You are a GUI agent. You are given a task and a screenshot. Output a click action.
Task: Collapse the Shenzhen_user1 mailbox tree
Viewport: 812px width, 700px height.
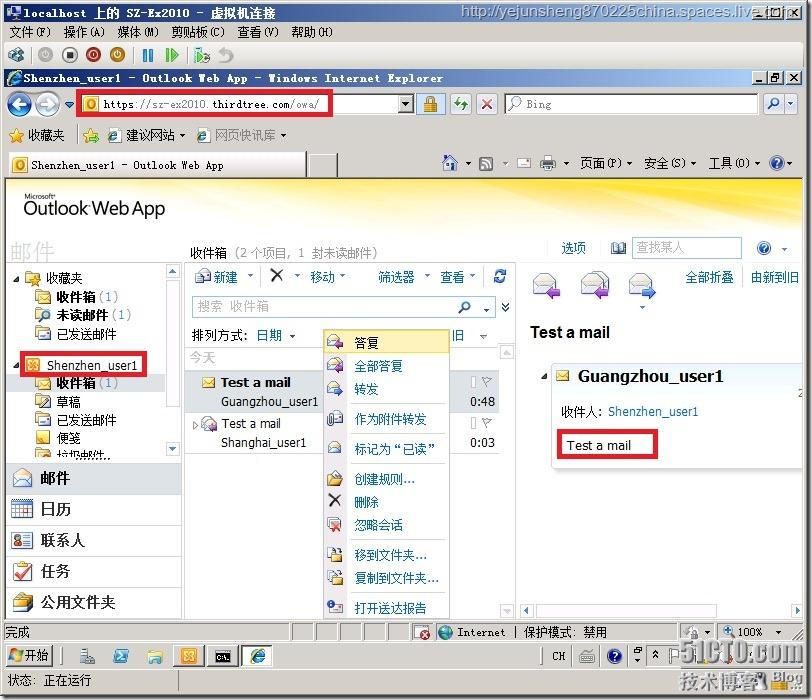click(x=16, y=365)
